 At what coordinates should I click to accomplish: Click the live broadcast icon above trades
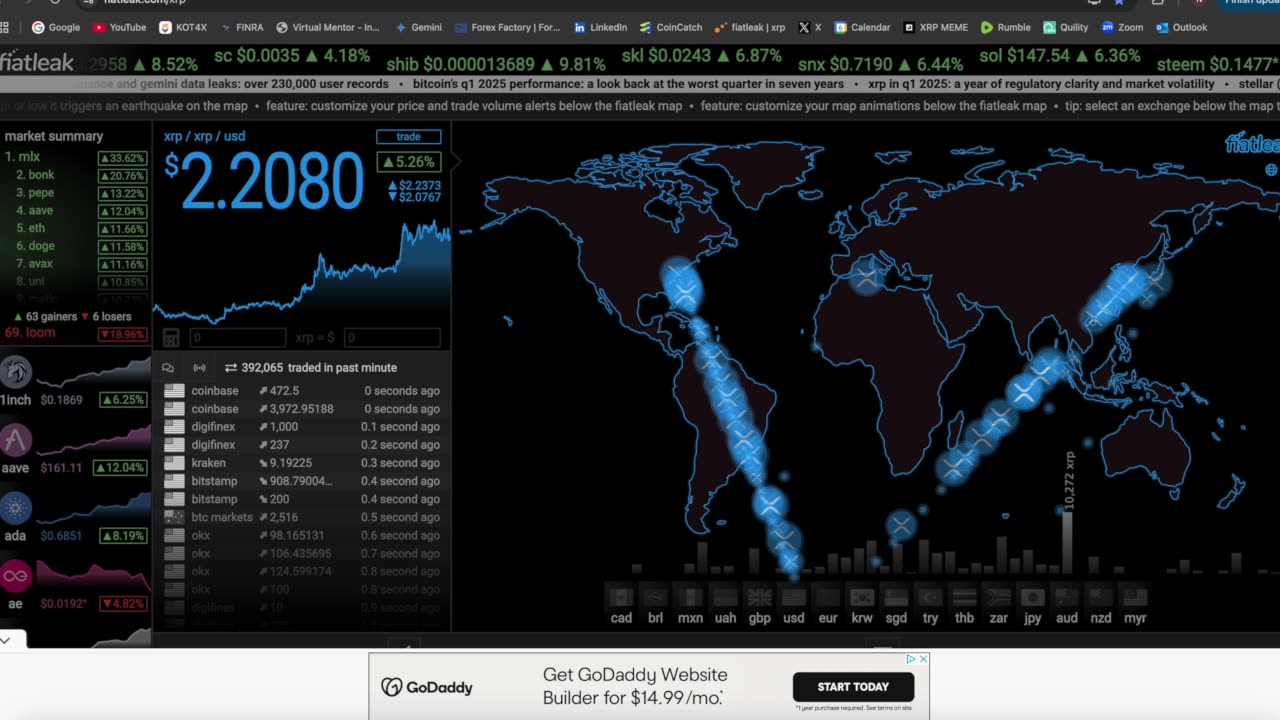199,368
